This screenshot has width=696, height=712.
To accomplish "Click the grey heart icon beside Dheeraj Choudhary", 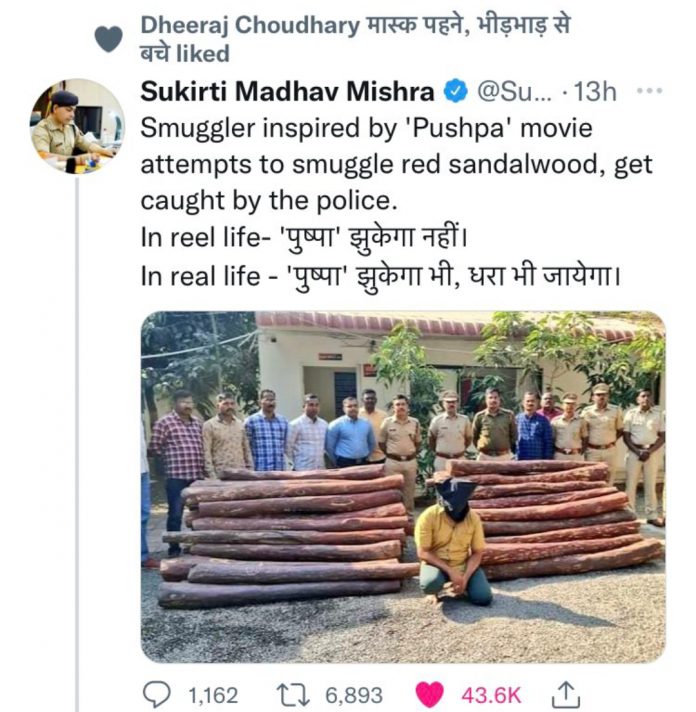I will 108,38.
